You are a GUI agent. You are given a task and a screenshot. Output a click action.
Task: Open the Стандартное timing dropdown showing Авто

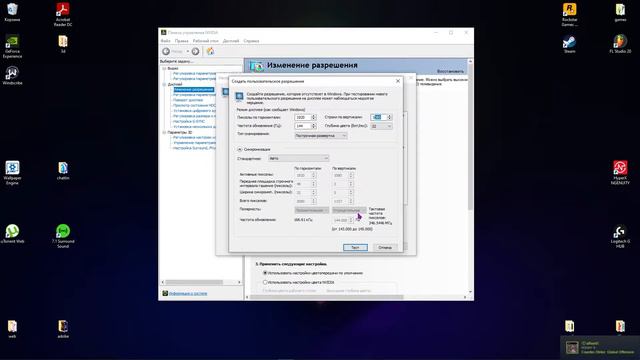click(x=298, y=158)
